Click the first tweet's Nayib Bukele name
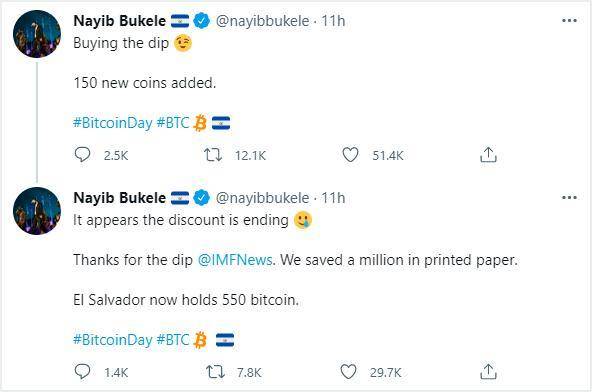Viewport: 592px width, 392px height. pyautogui.click(x=119, y=21)
